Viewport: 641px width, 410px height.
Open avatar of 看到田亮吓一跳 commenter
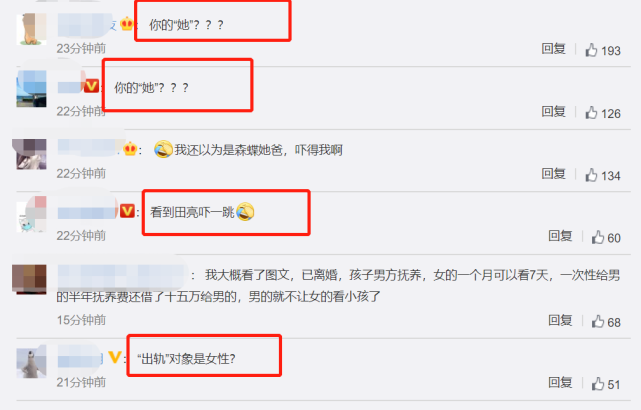click(x=31, y=215)
